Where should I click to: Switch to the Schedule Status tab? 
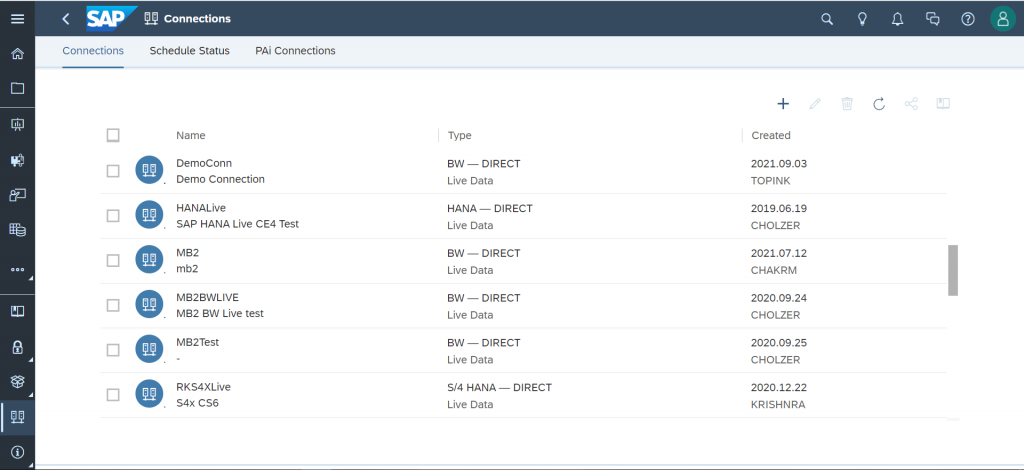pyautogui.click(x=189, y=51)
